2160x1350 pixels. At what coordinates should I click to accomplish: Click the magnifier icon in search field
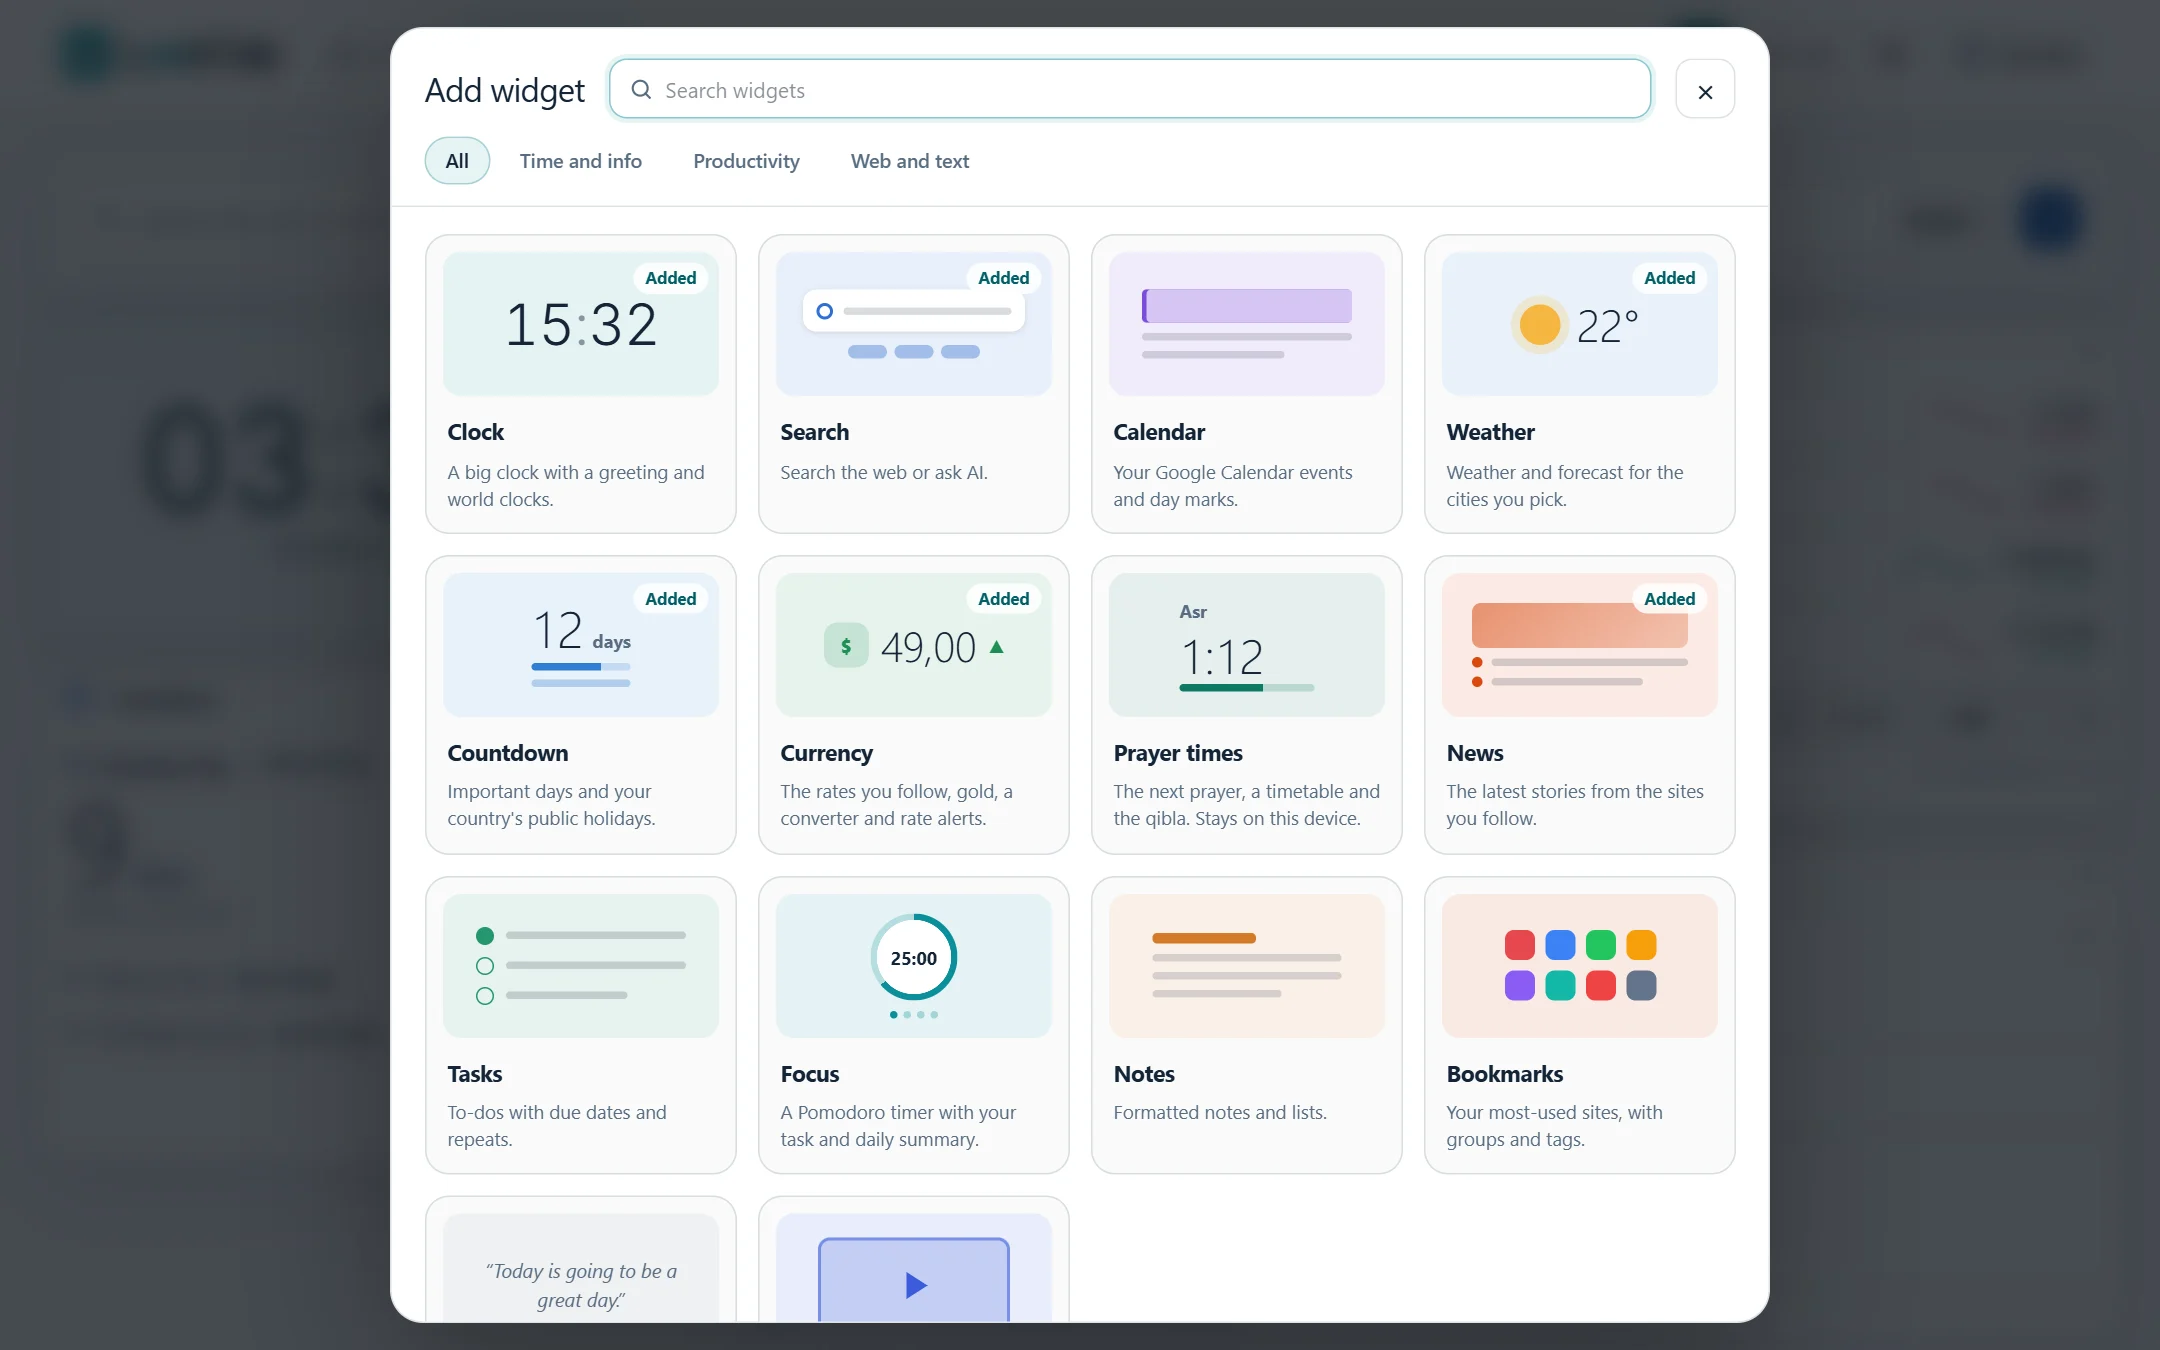coord(641,90)
